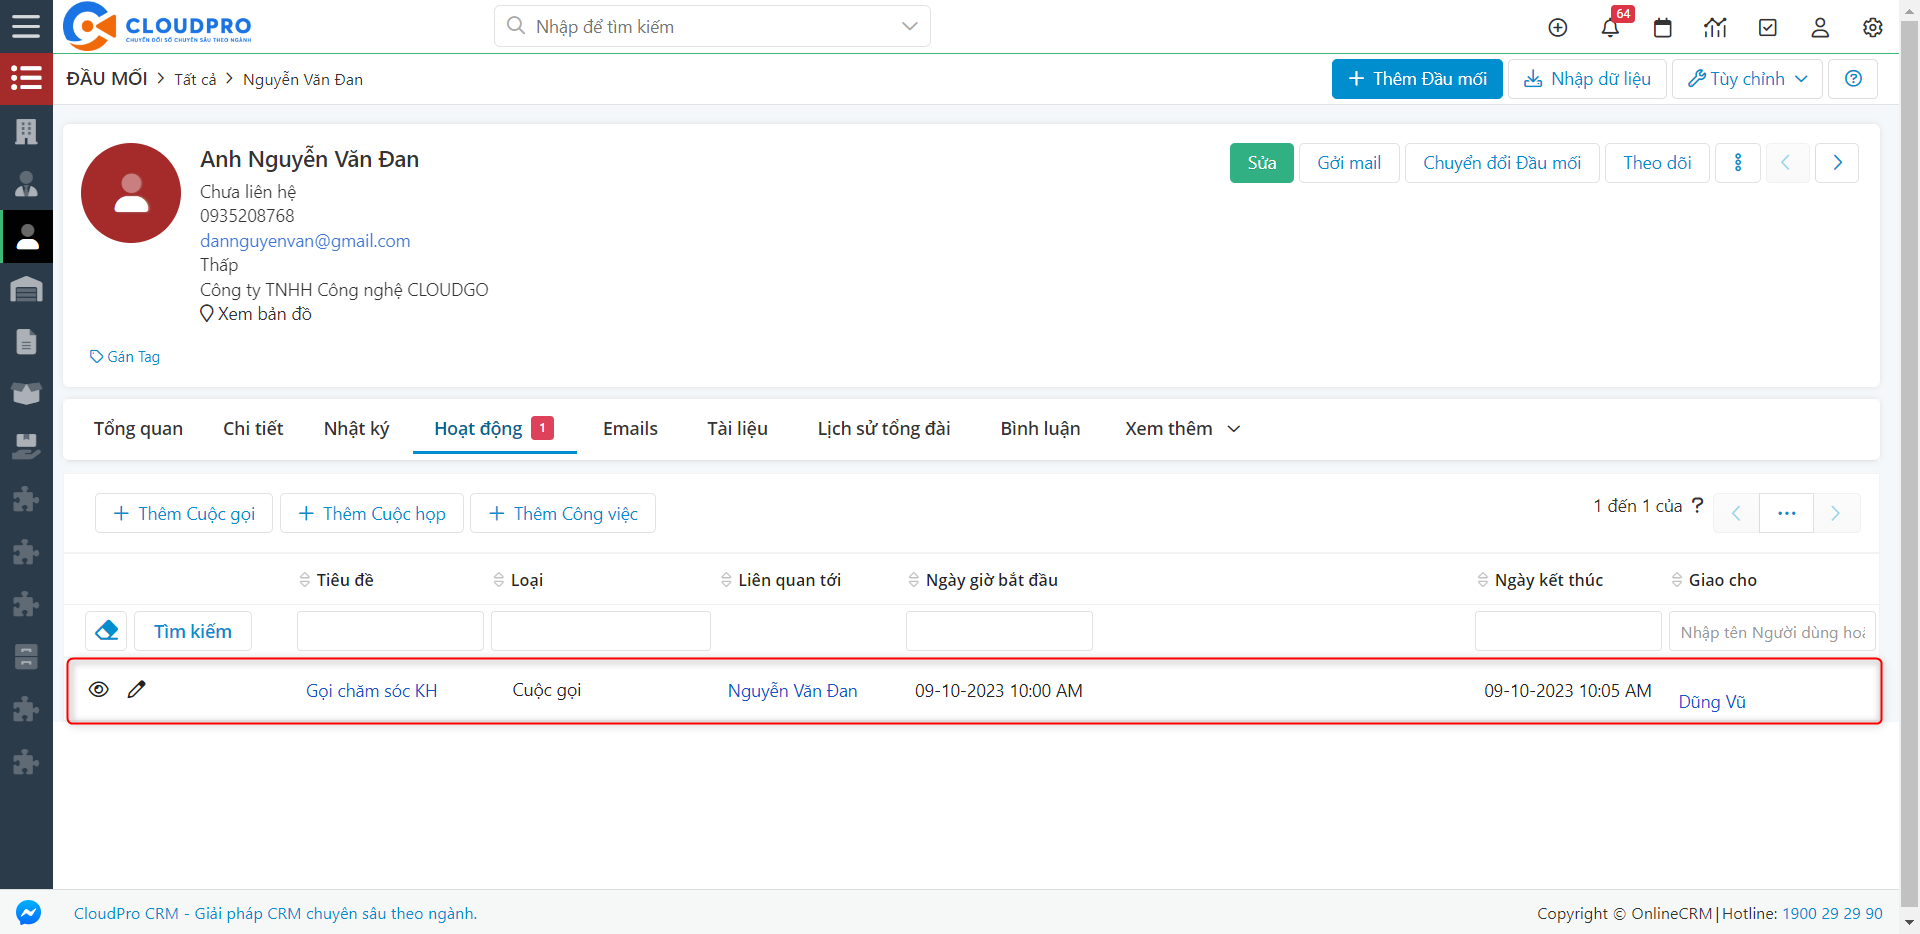
Task: Switch to Bình luận tab
Action: tap(1040, 429)
